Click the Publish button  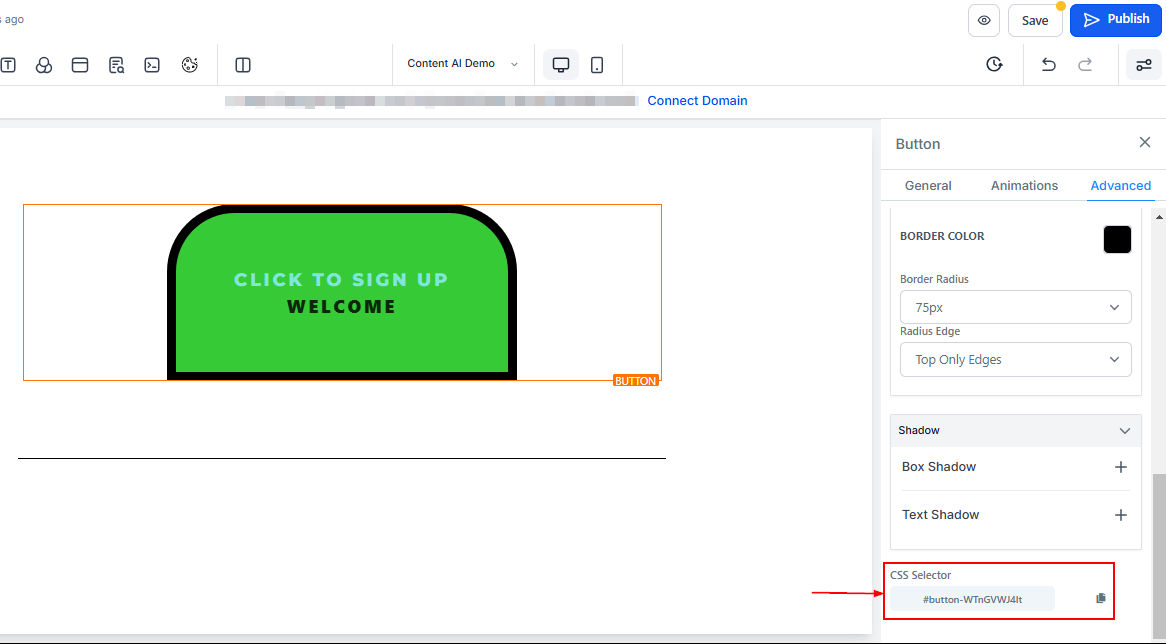click(1115, 20)
